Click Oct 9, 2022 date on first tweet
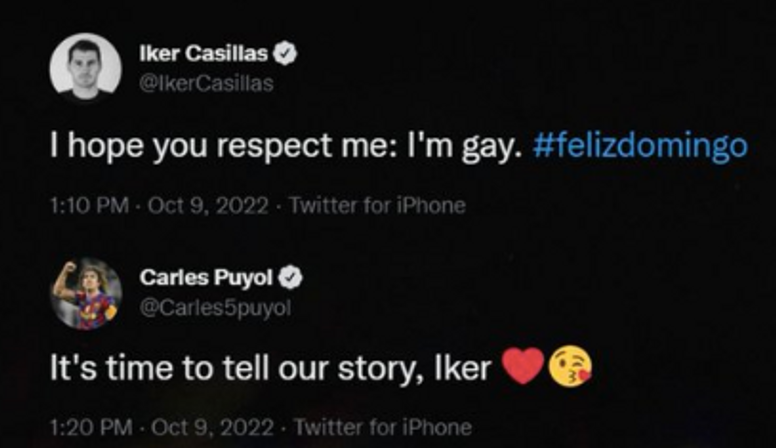 pos(208,206)
